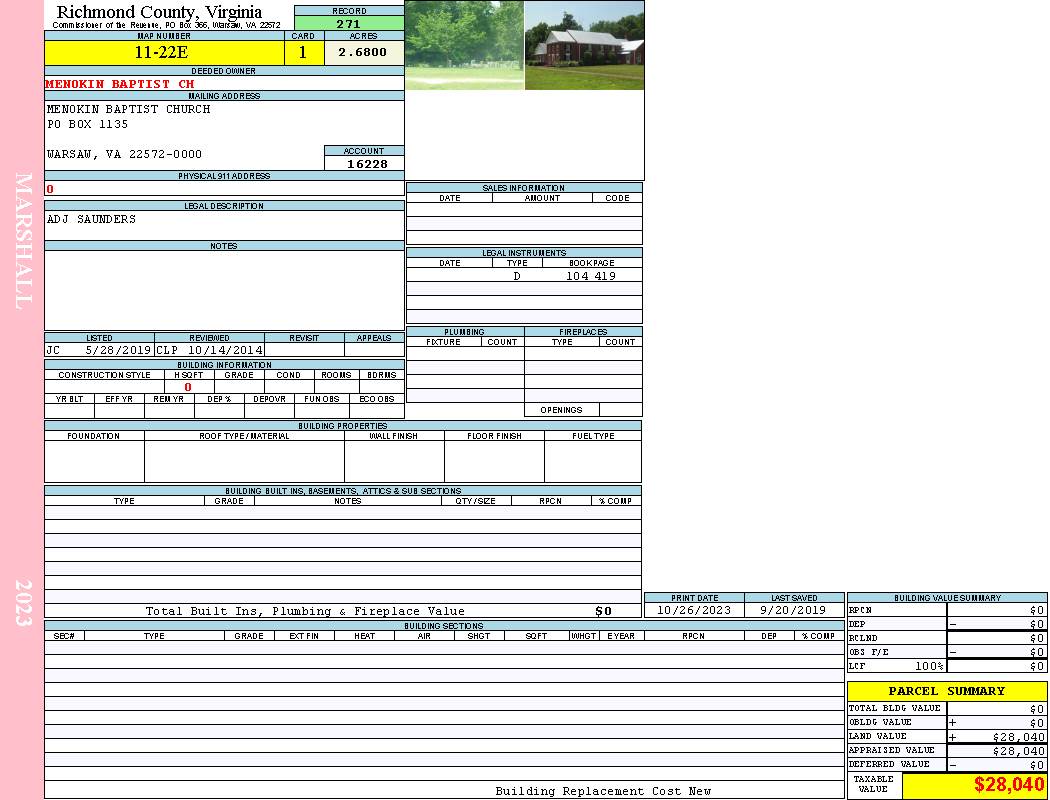Click the Legal Description text ADJ SAUNDERS

92,219
